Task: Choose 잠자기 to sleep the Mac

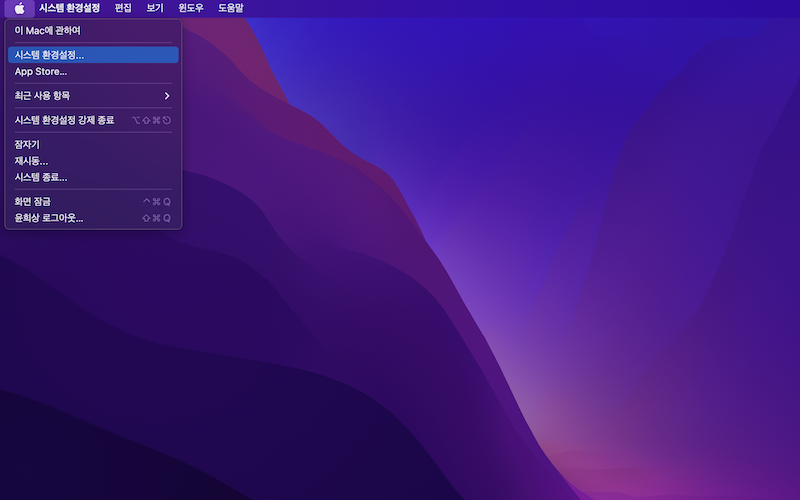Action: (x=93, y=145)
